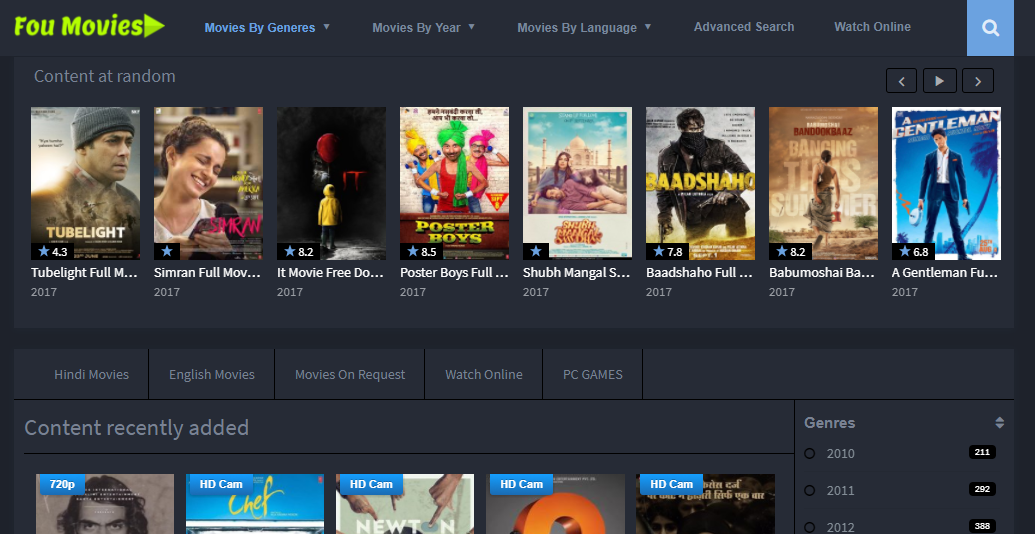1035x534 pixels.
Task: Open Babumoshai title link
Action: pyautogui.click(x=822, y=272)
